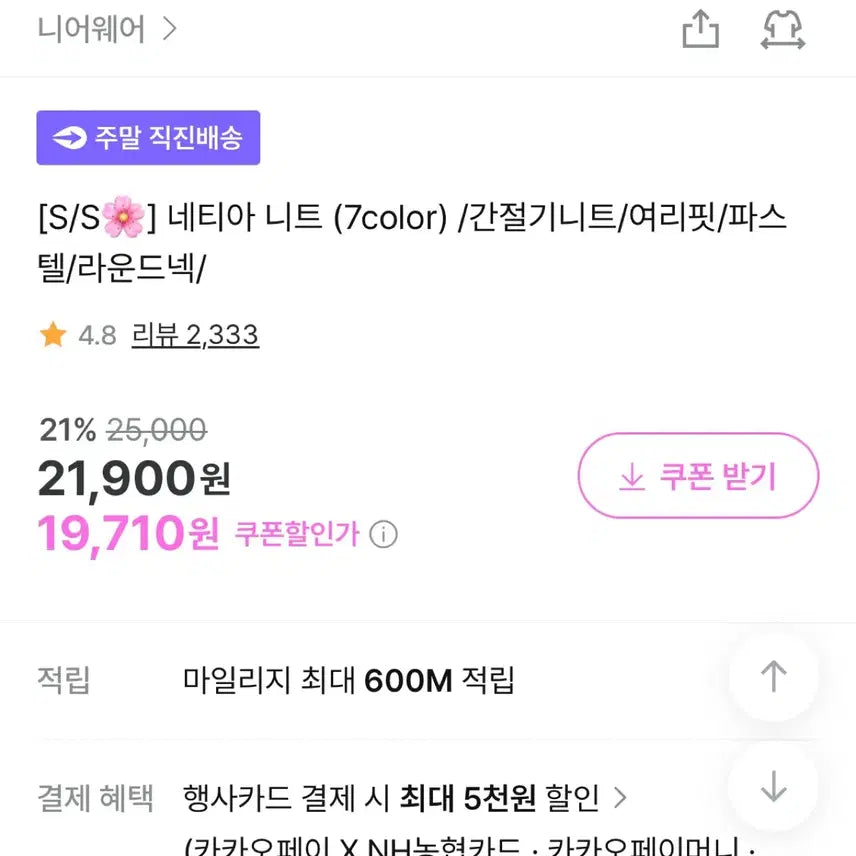Expand the 행사카드 결제 할인 chevron
The width and height of the screenshot is (856, 856).
620,798
